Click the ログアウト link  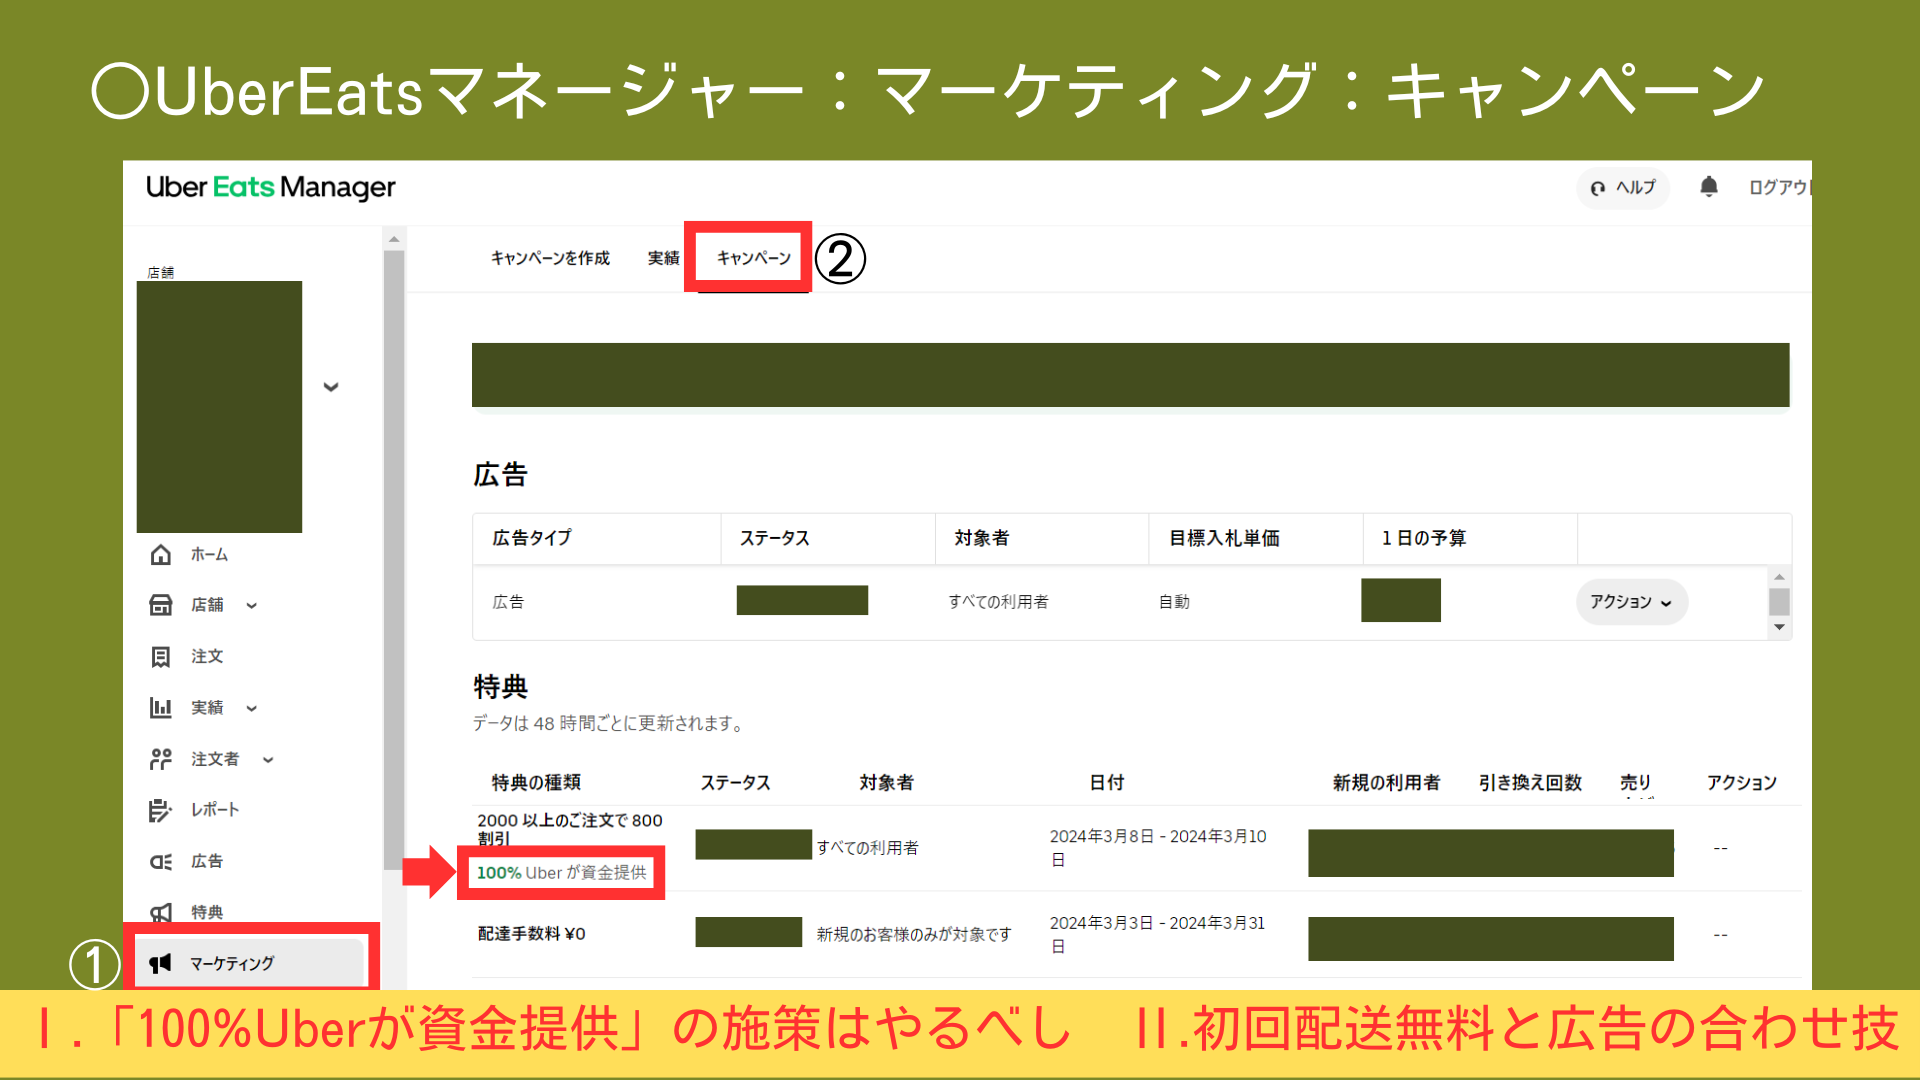[1778, 188]
